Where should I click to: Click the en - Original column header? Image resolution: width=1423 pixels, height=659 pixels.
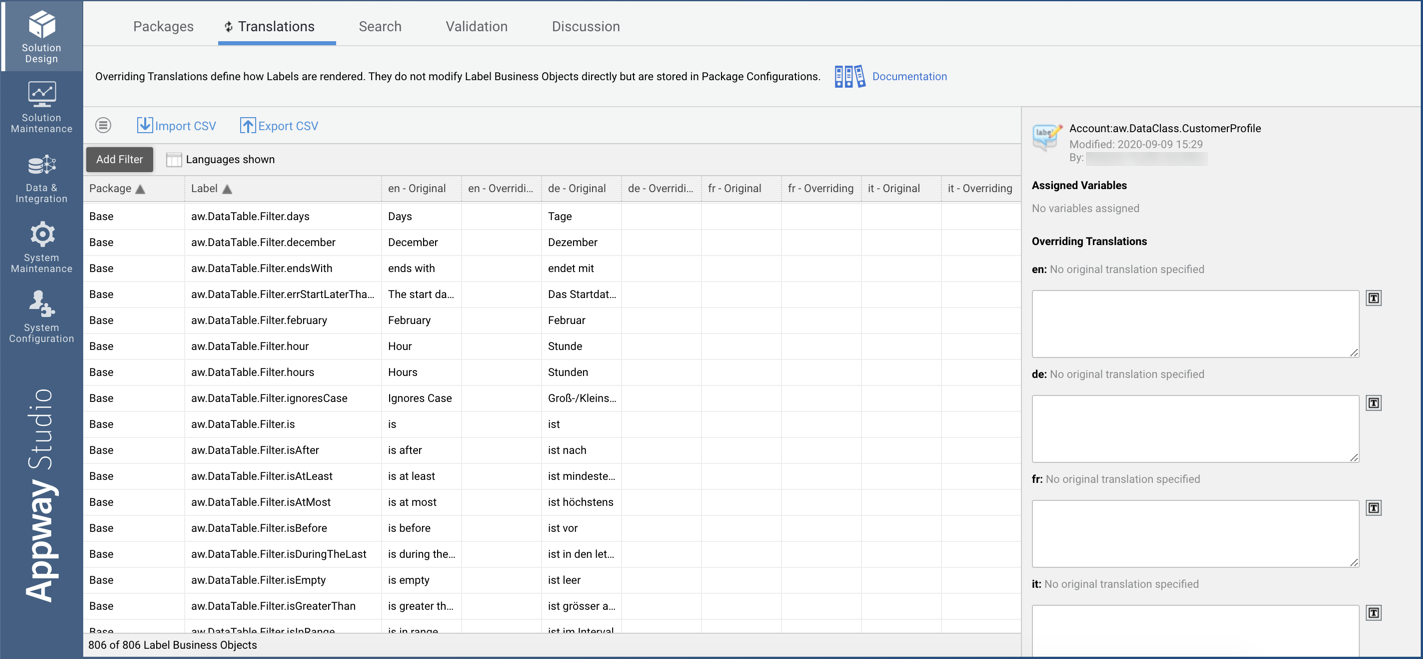pos(421,189)
